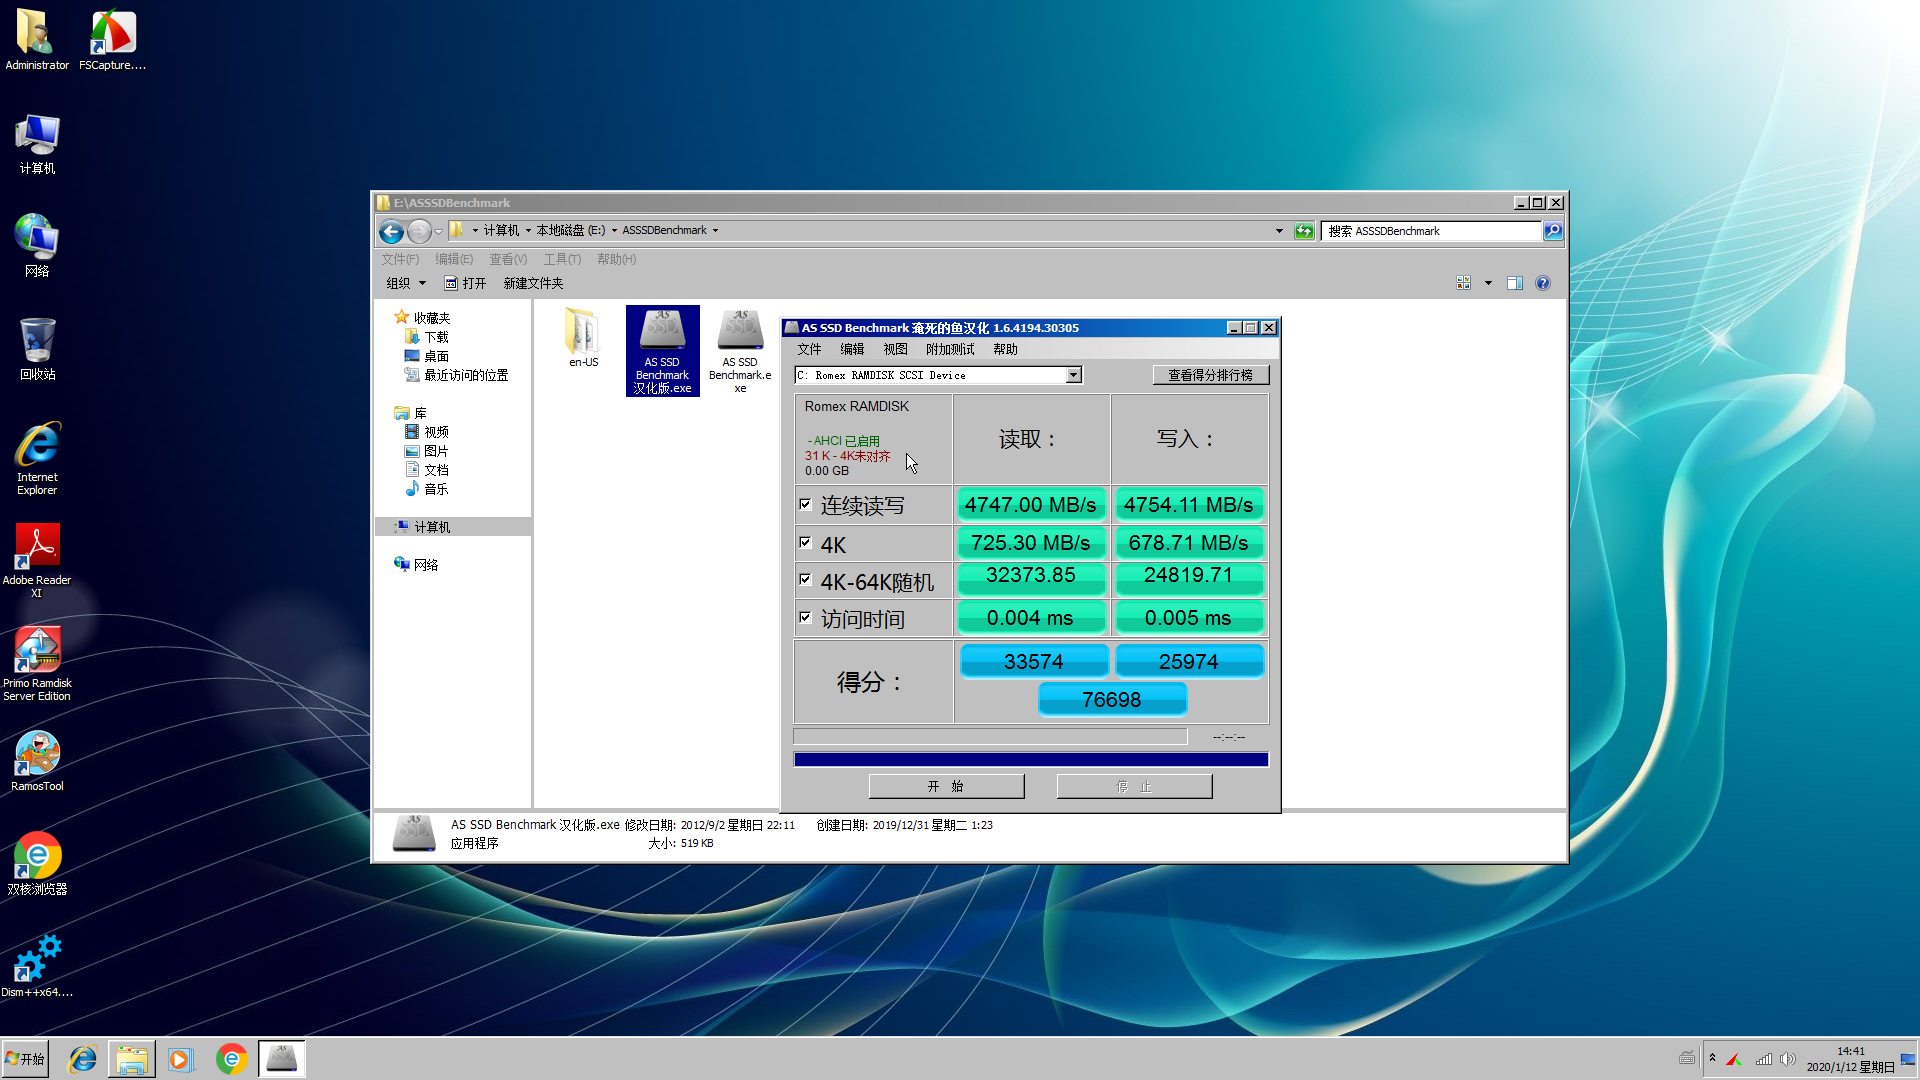Click the blue help icon in Explorer
This screenshot has height=1080, width=1920.
[1543, 283]
